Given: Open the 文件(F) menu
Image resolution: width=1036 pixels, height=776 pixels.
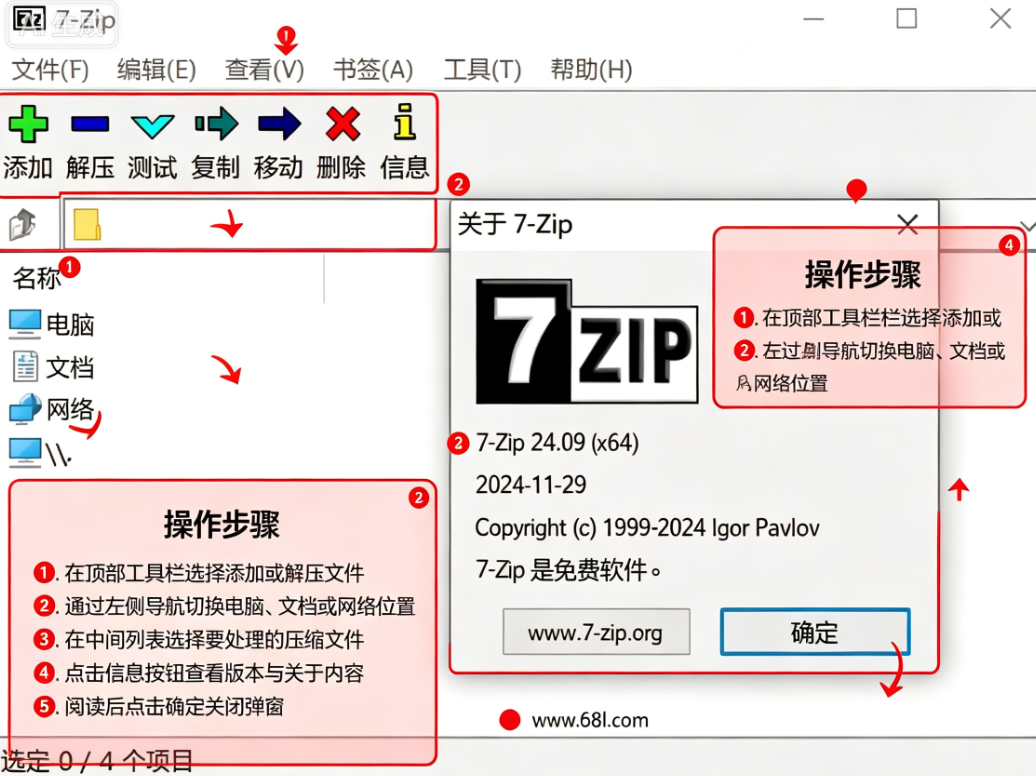Looking at the screenshot, I should tap(50, 69).
